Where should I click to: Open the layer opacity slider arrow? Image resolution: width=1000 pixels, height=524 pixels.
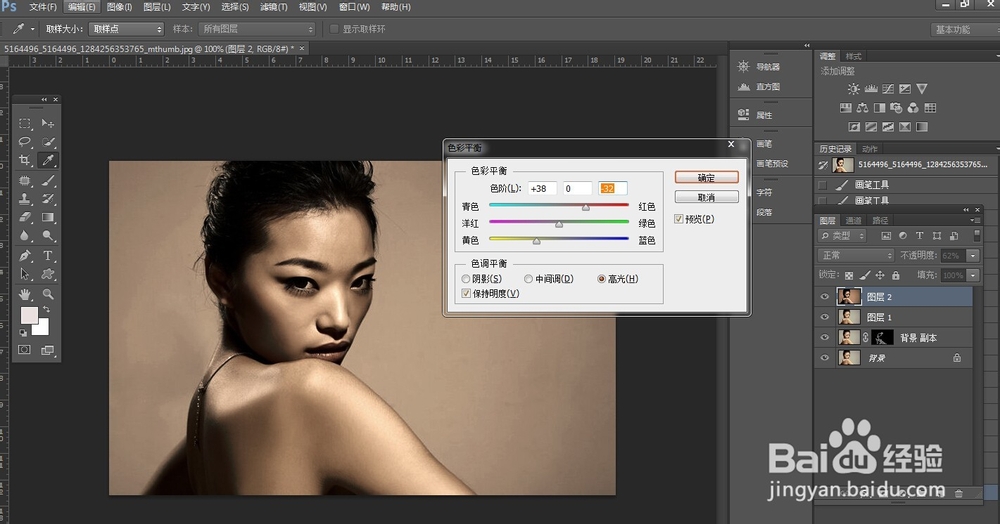tap(973, 256)
